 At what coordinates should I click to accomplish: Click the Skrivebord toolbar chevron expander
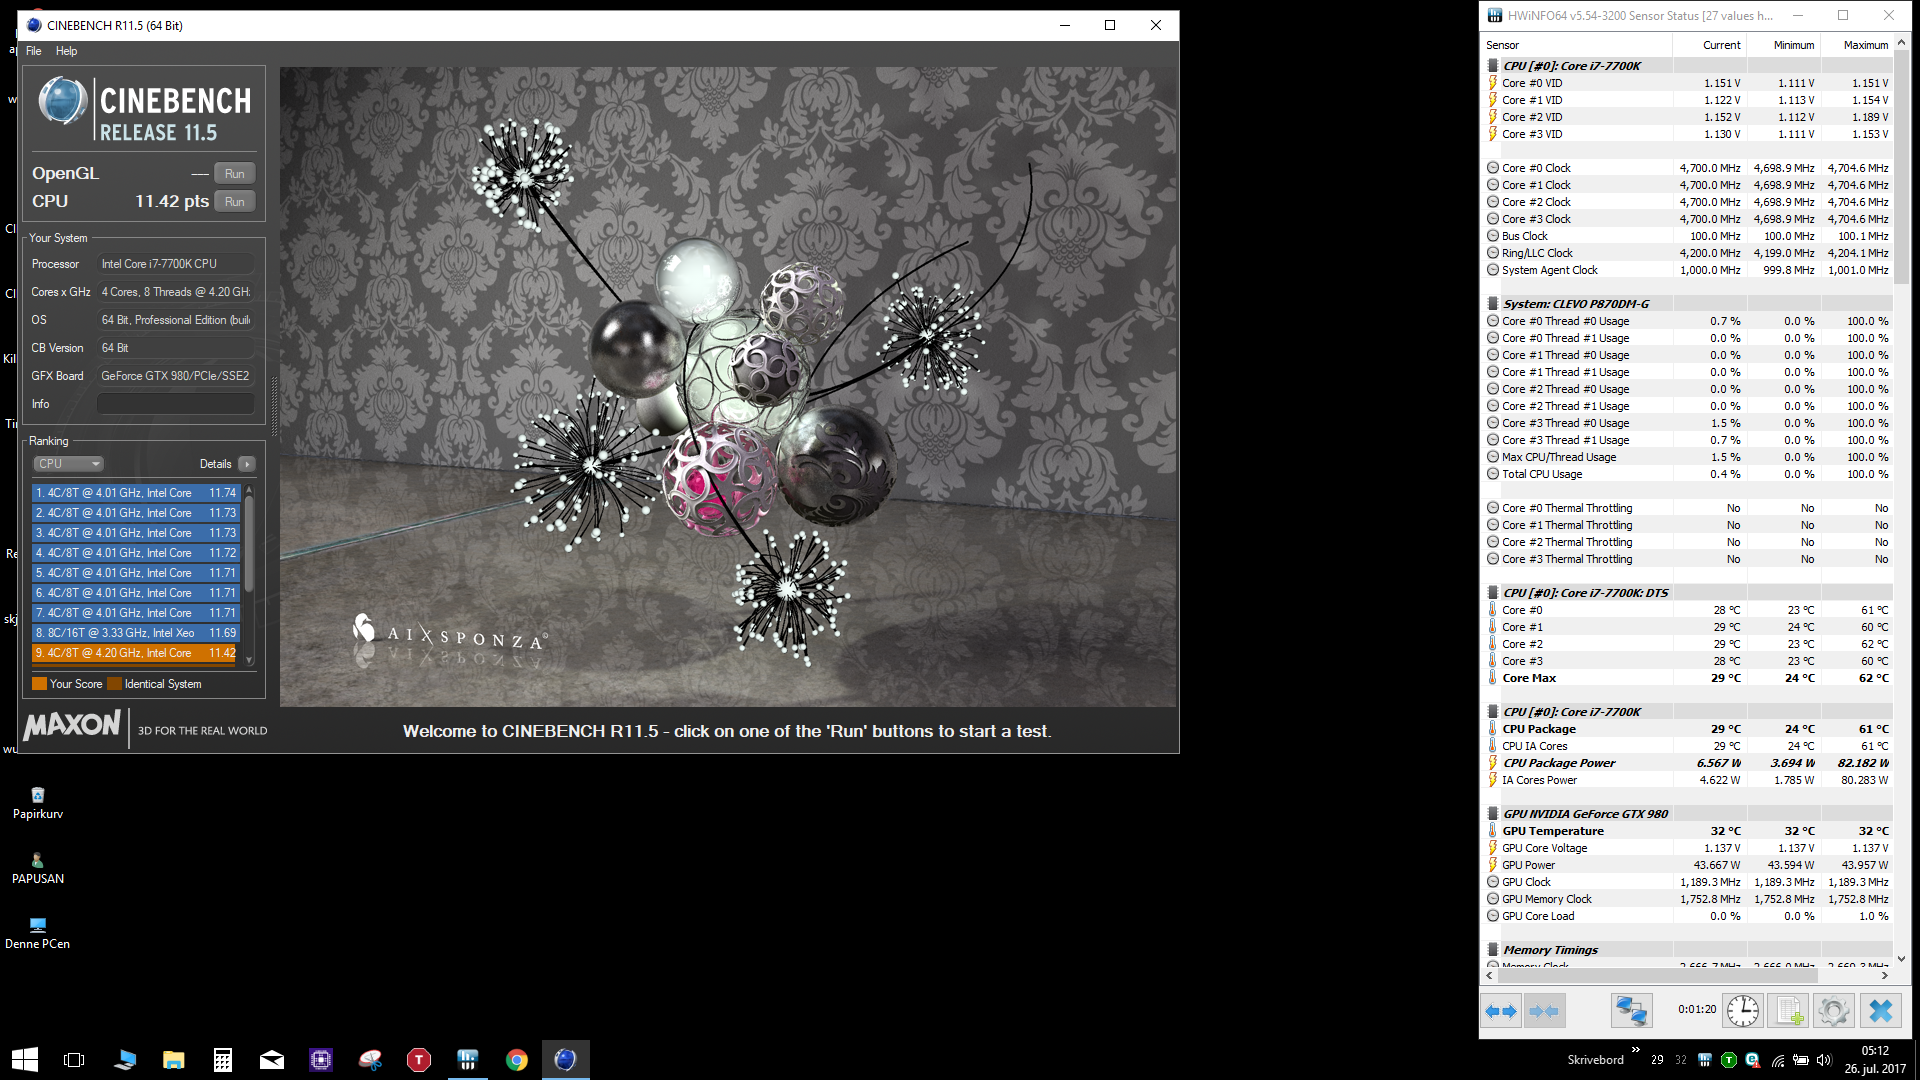[1636, 1049]
